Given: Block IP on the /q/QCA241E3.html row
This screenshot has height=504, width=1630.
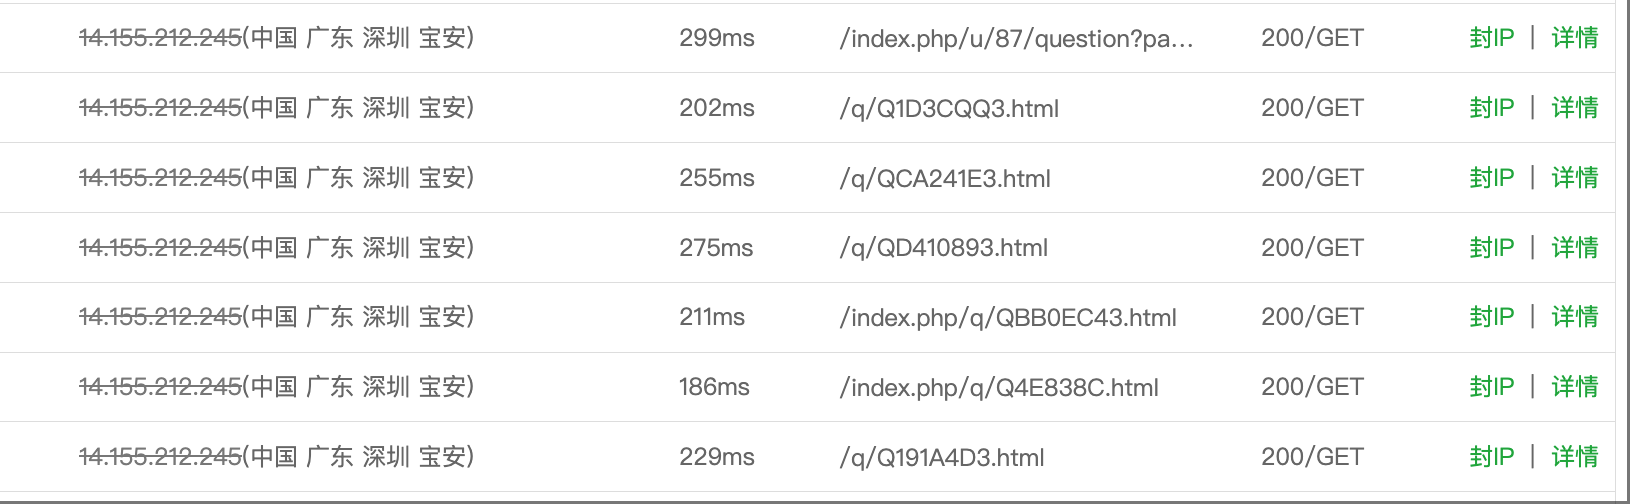Looking at the screenshot, I should click(1491, 178).
